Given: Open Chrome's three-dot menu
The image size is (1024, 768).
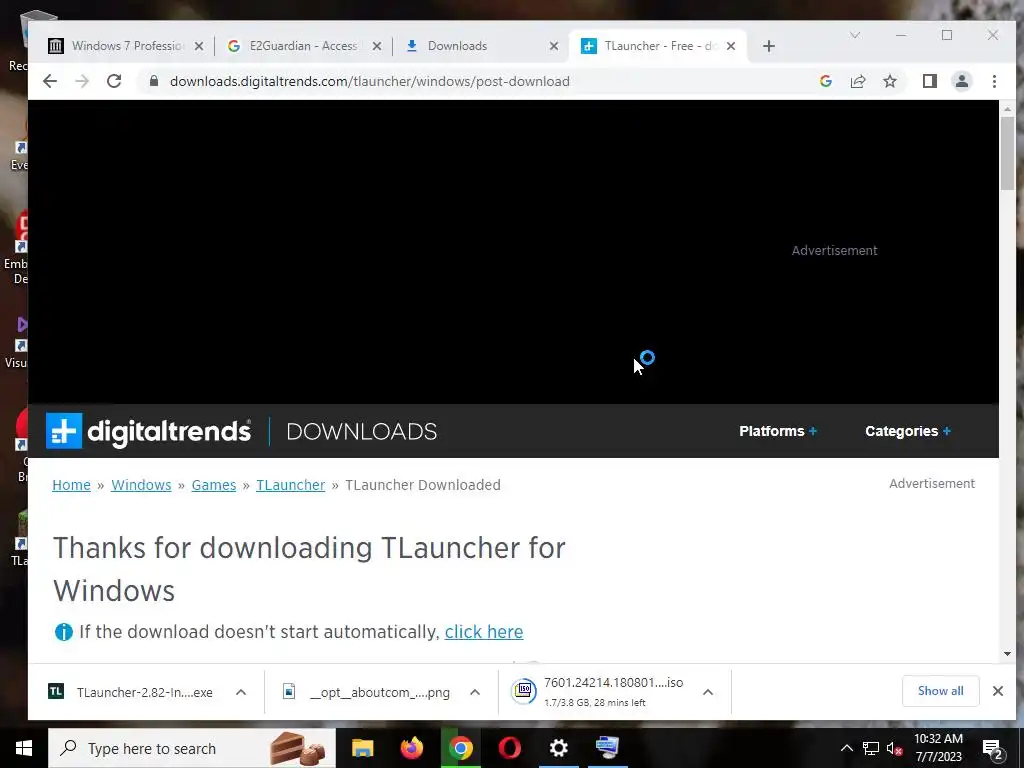Looking at the screenshot, I should click(x=994, y=81).
